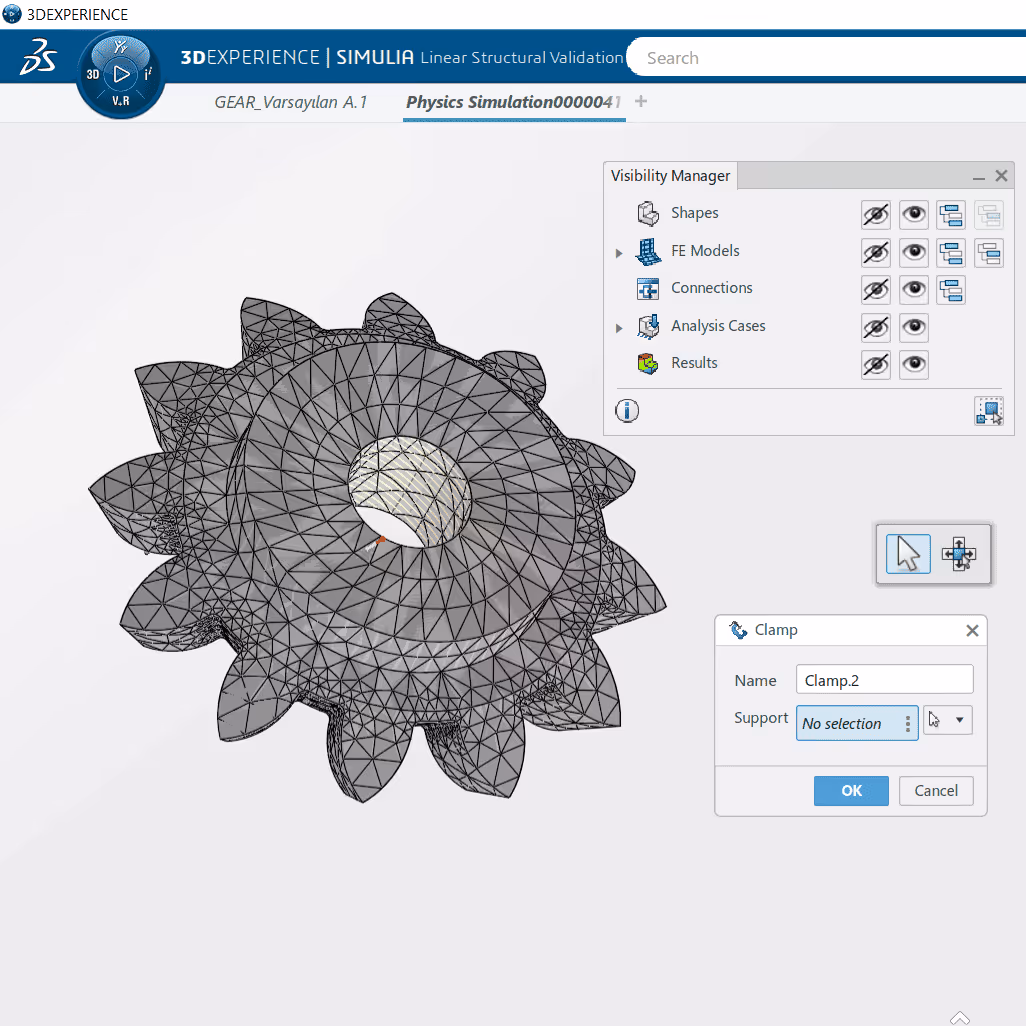The height and width of the screenshot is (1026, 1026).
Task: Show Results with eye icon
Action: [x=913, y=364]
